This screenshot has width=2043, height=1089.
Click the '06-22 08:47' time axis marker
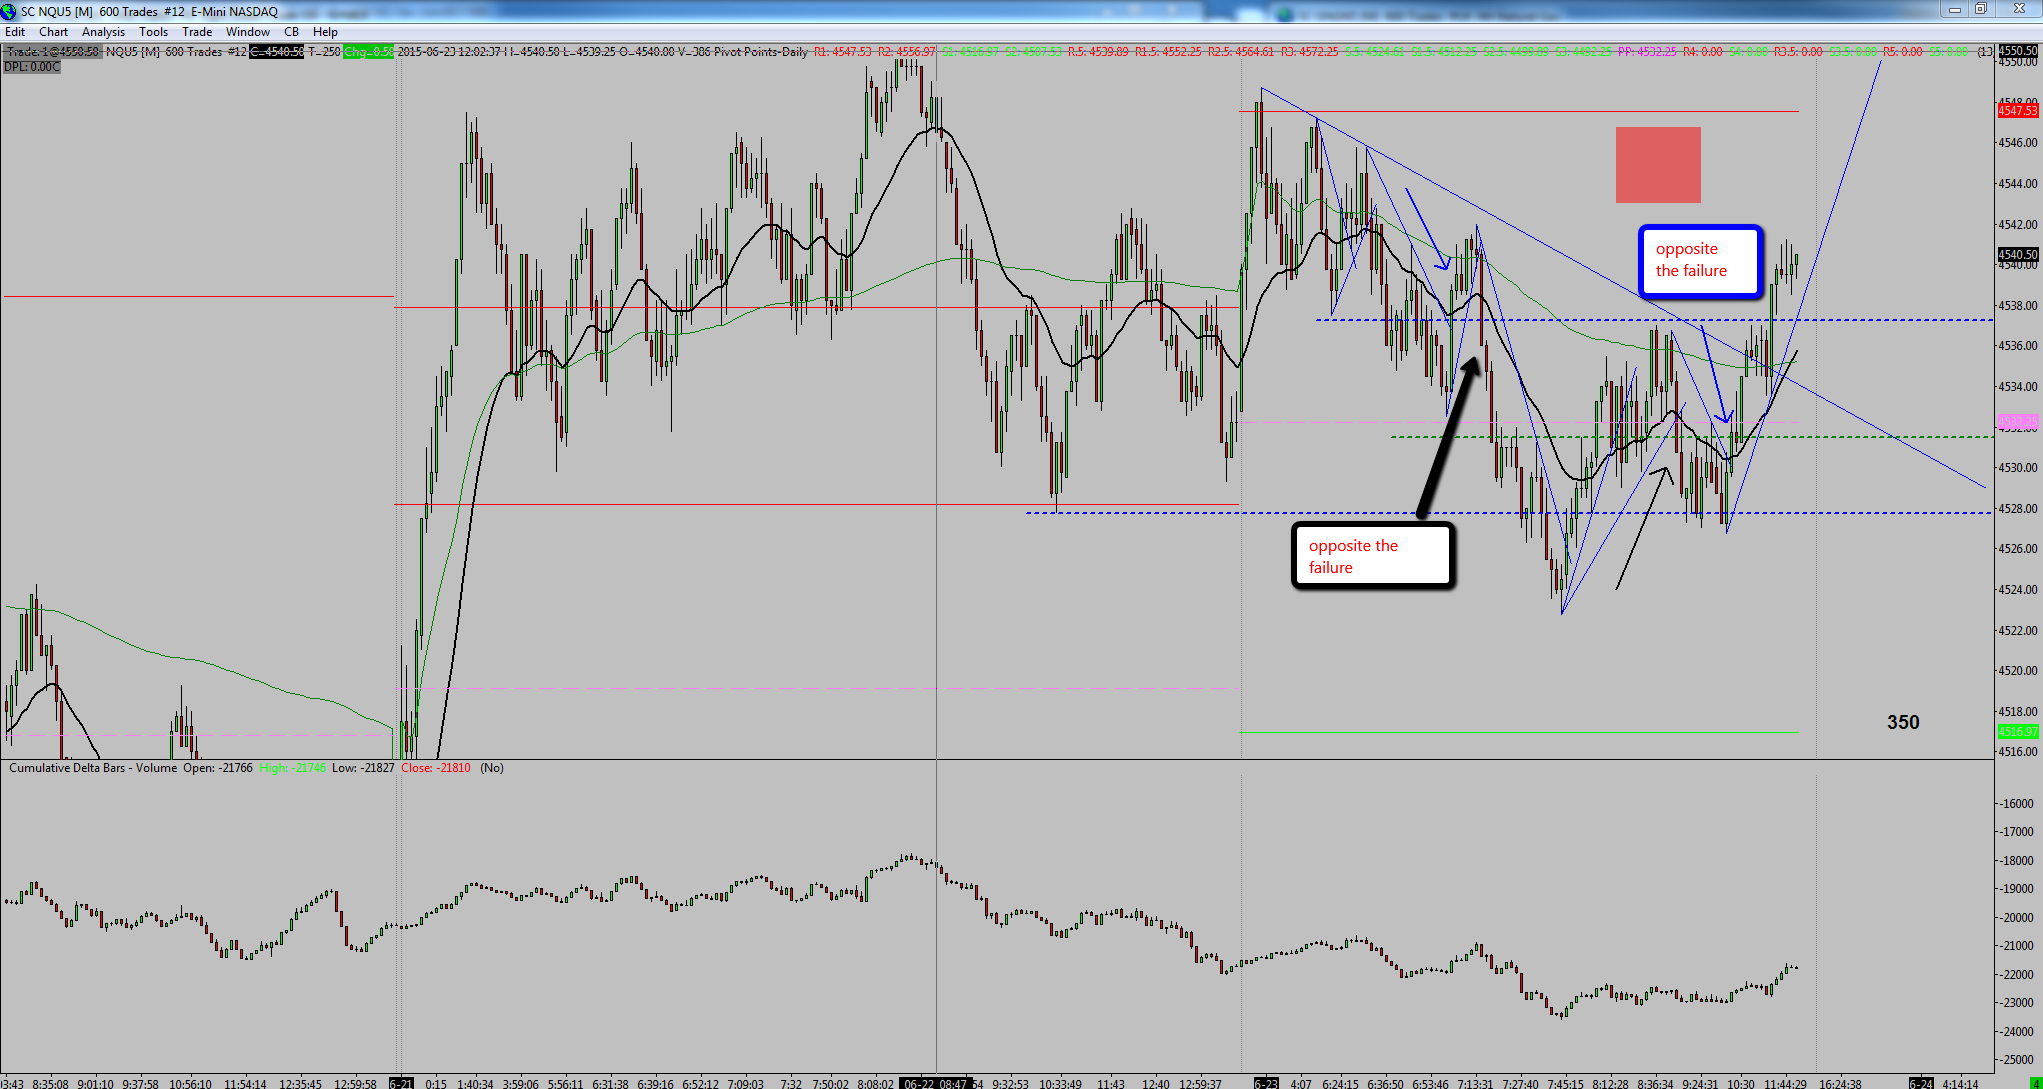[935, 1083]
